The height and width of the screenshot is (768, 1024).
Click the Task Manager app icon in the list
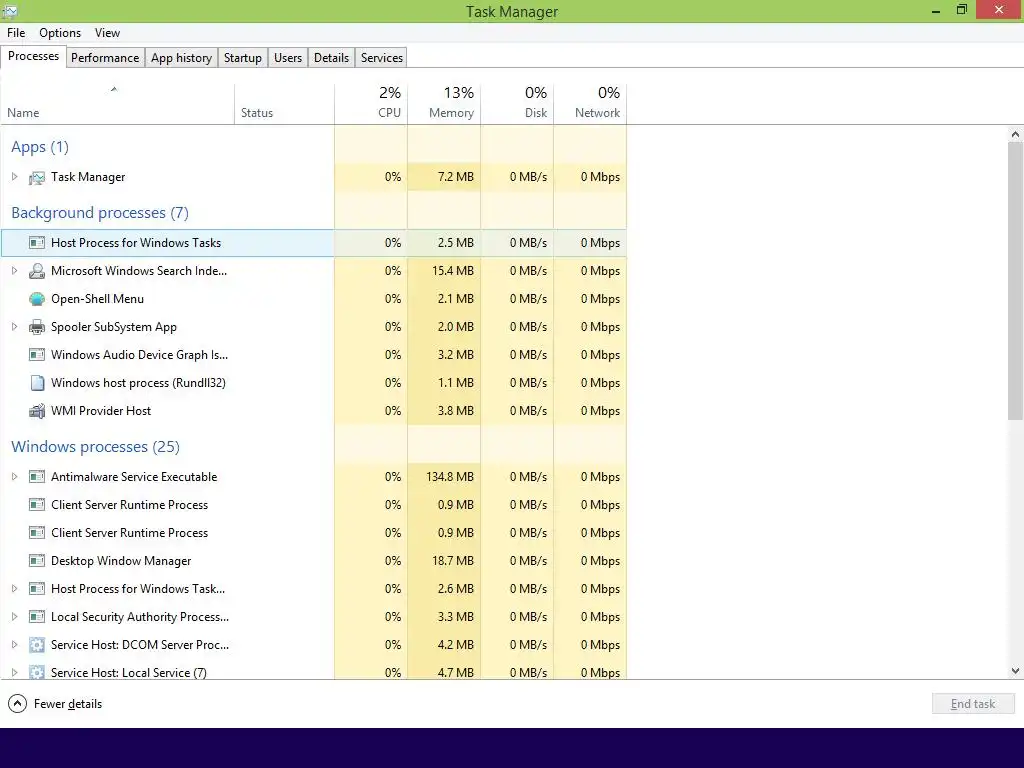coord(37,177)
